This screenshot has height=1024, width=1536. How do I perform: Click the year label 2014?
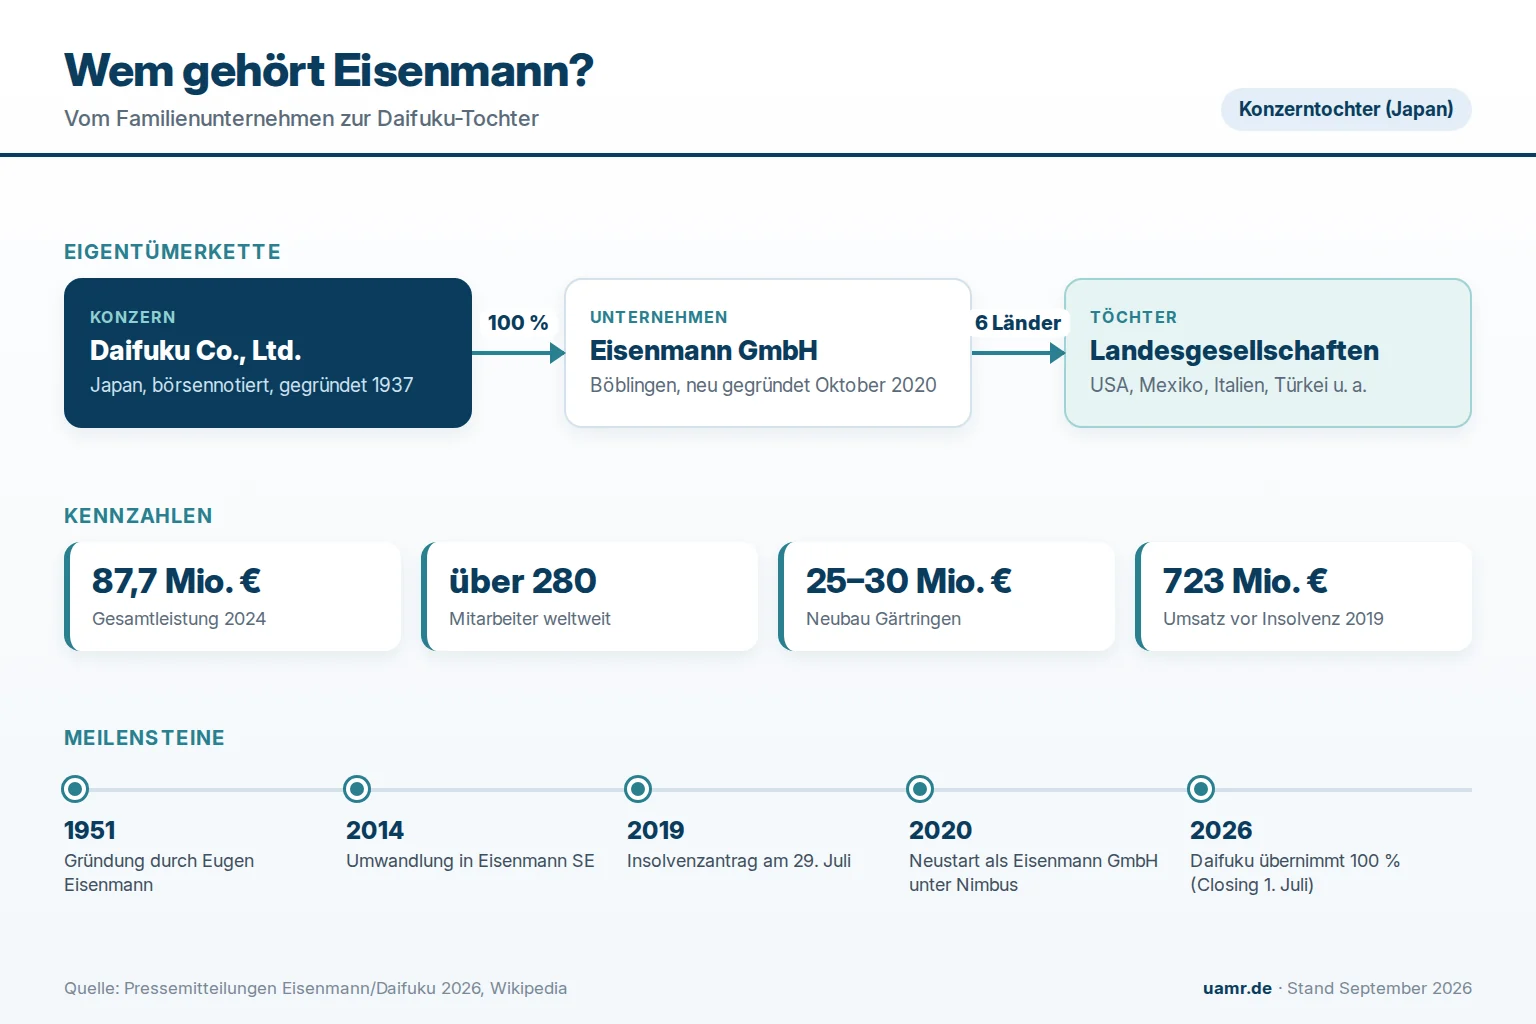(x=375, y=830)
